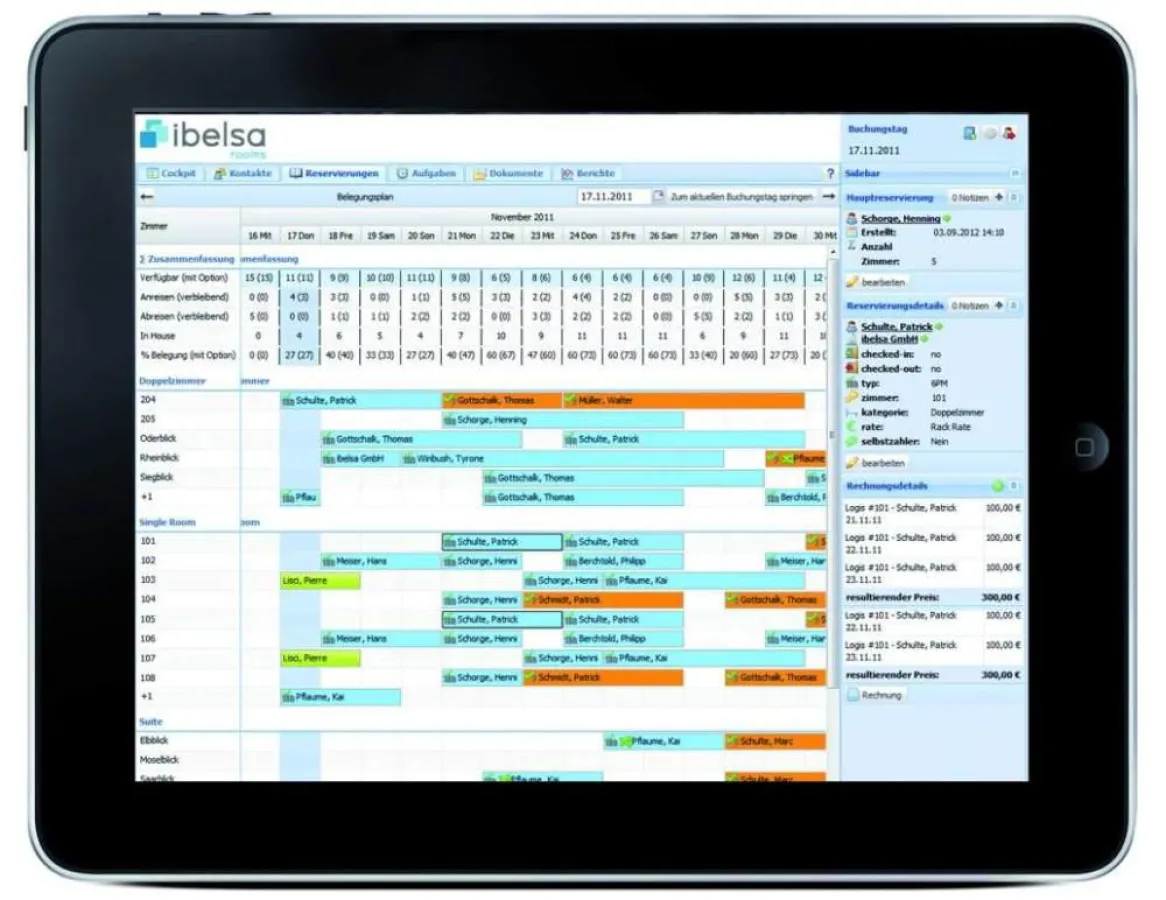1166x900 pixels.
Task: Toggle the checked-out status indicator
Action: coord(851,369)
